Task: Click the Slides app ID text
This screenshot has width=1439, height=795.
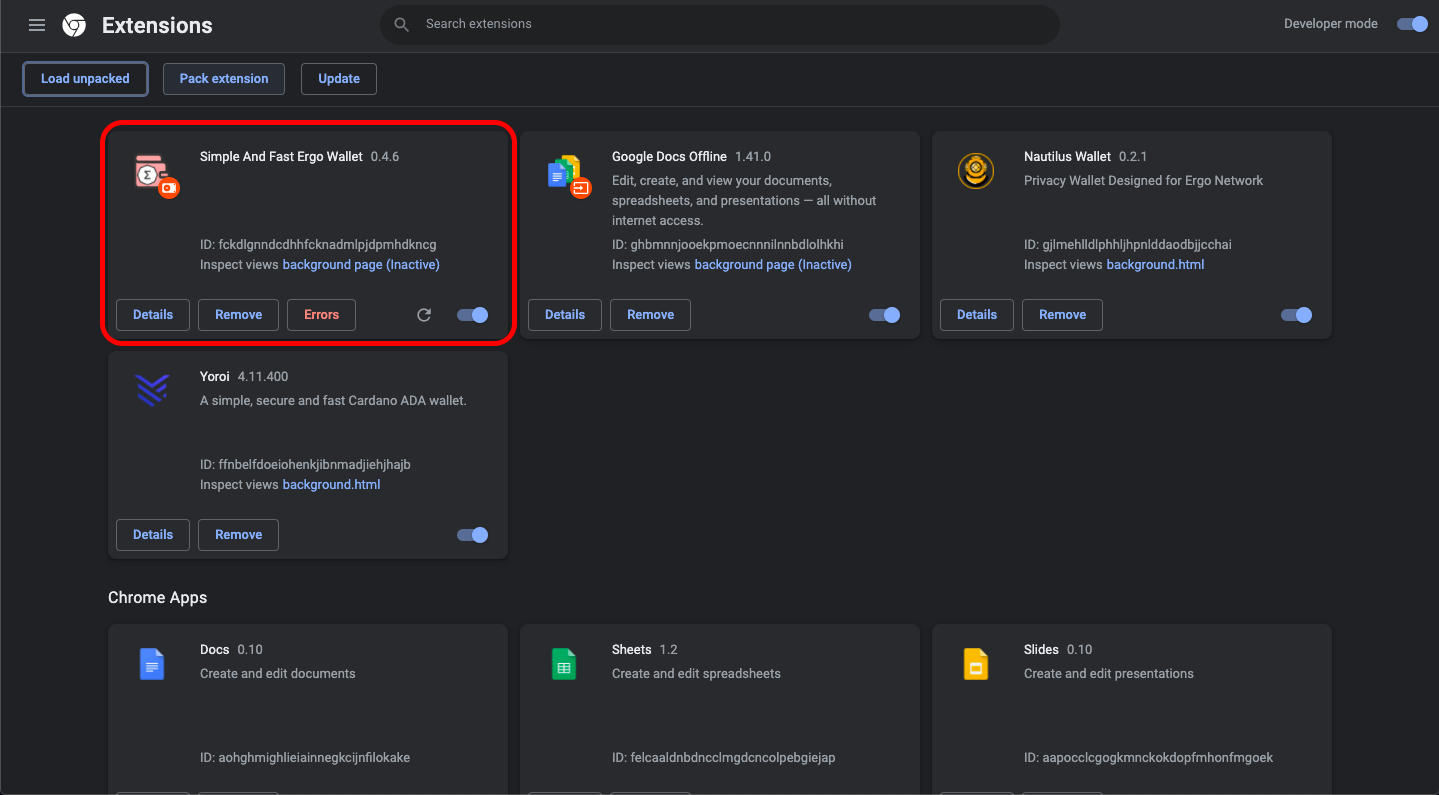Action: point(1149,758)
